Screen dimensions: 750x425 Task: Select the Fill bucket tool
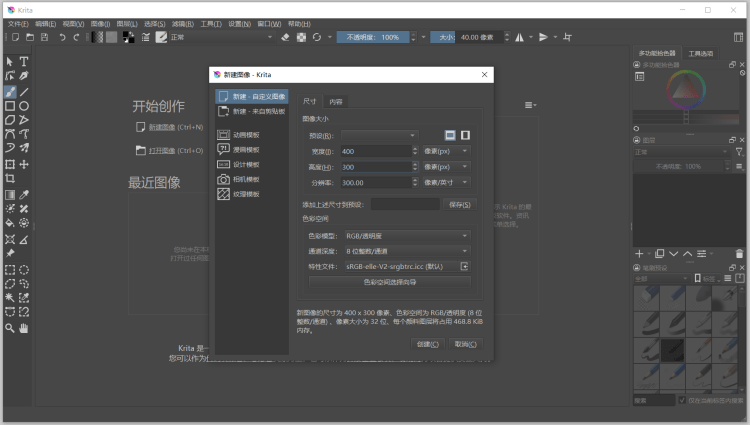(10, 223)
